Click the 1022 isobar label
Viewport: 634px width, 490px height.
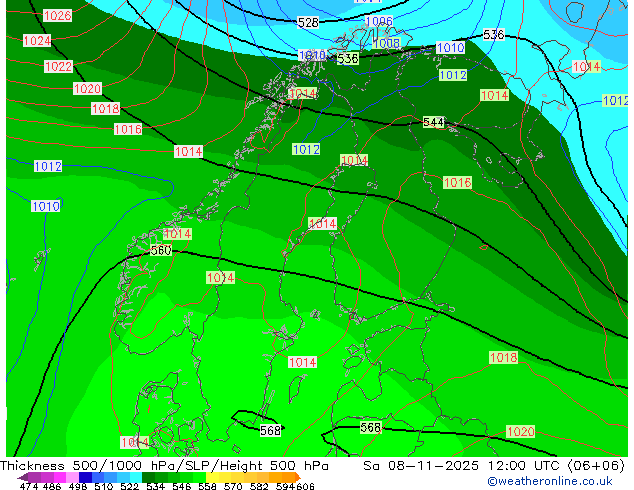[58, 66]
